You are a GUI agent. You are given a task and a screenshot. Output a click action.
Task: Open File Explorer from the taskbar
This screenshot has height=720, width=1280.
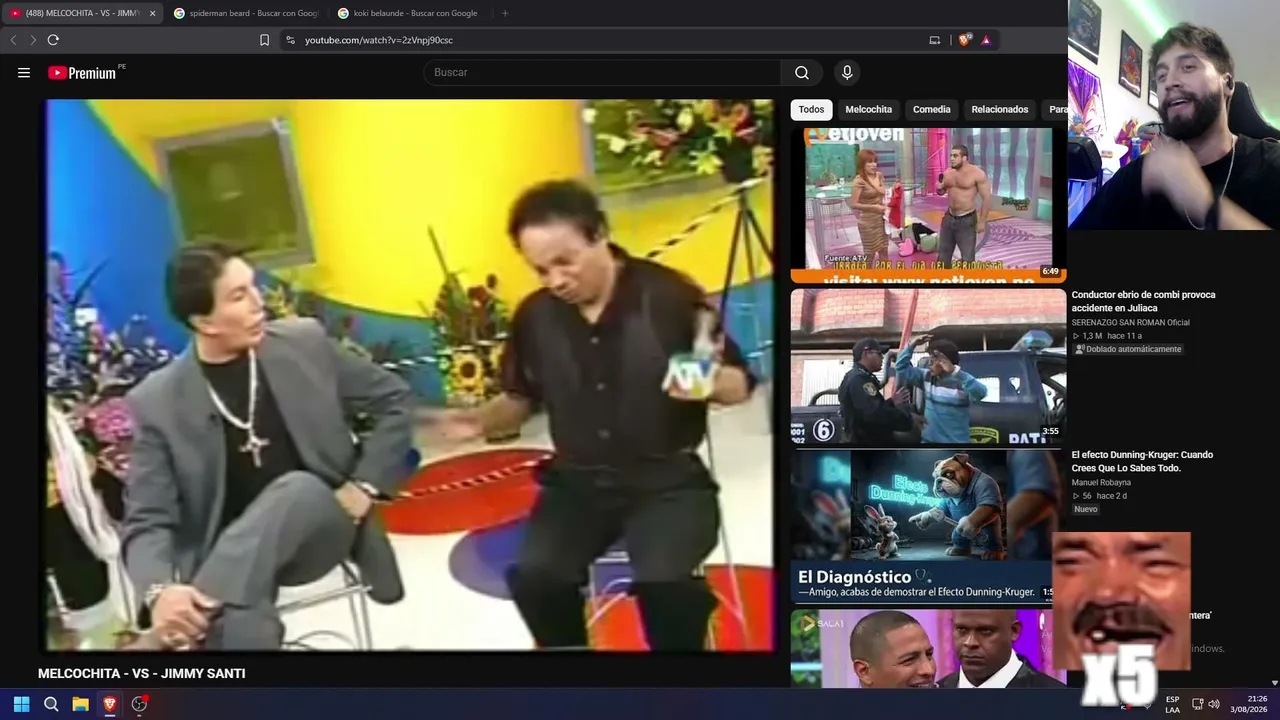[80, 704]
